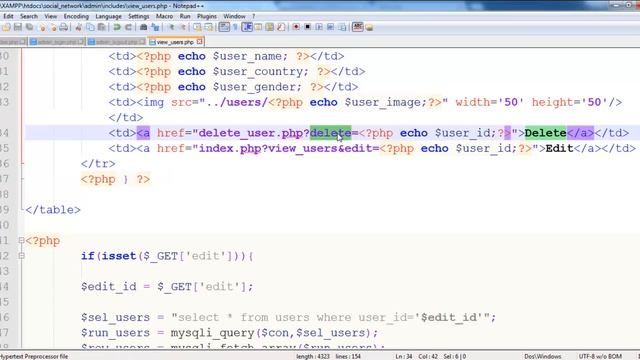Close the view_users.php tab with red X
This screenshot has height=360, width=640.
(200, 42)
